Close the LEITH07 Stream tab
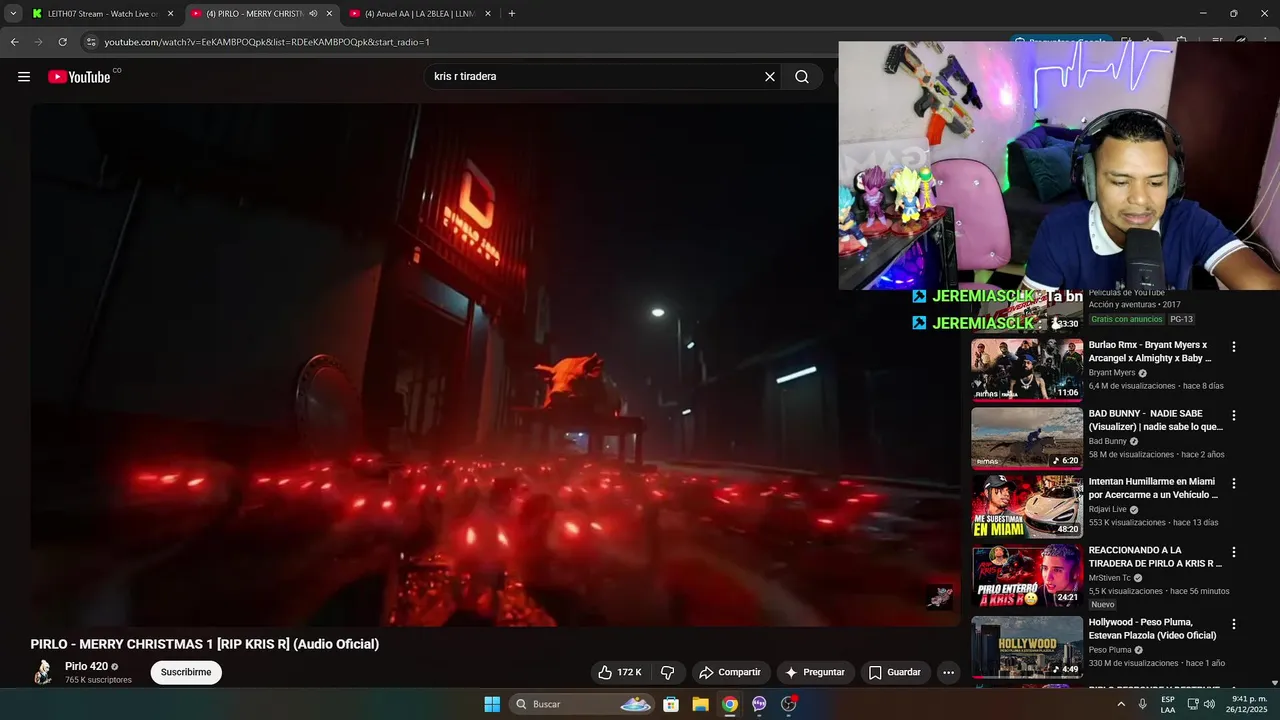This screenshot has height=720, width=1280. tap(170, 14)
